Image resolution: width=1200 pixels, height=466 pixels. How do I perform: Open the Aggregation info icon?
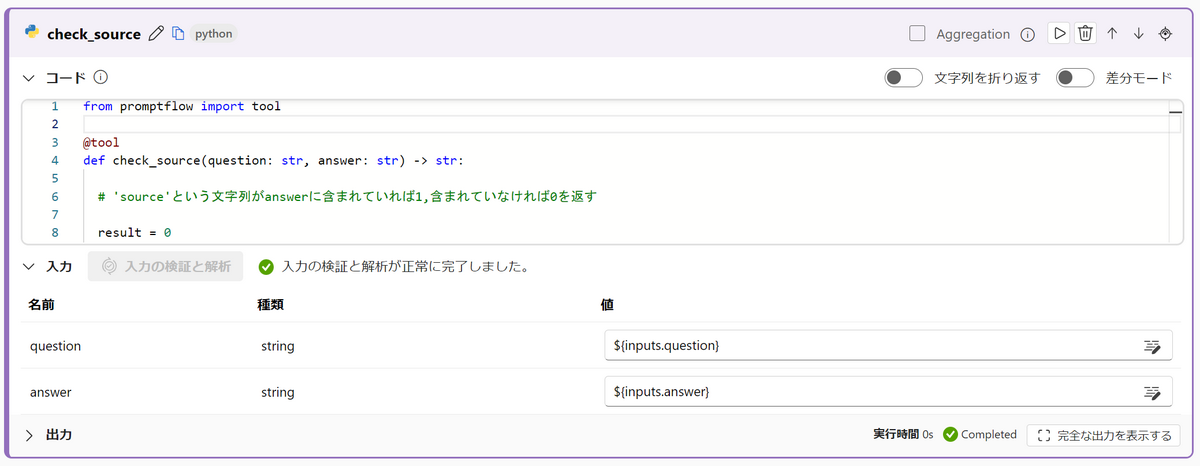pyautogui.click(x=1027, y=34)
